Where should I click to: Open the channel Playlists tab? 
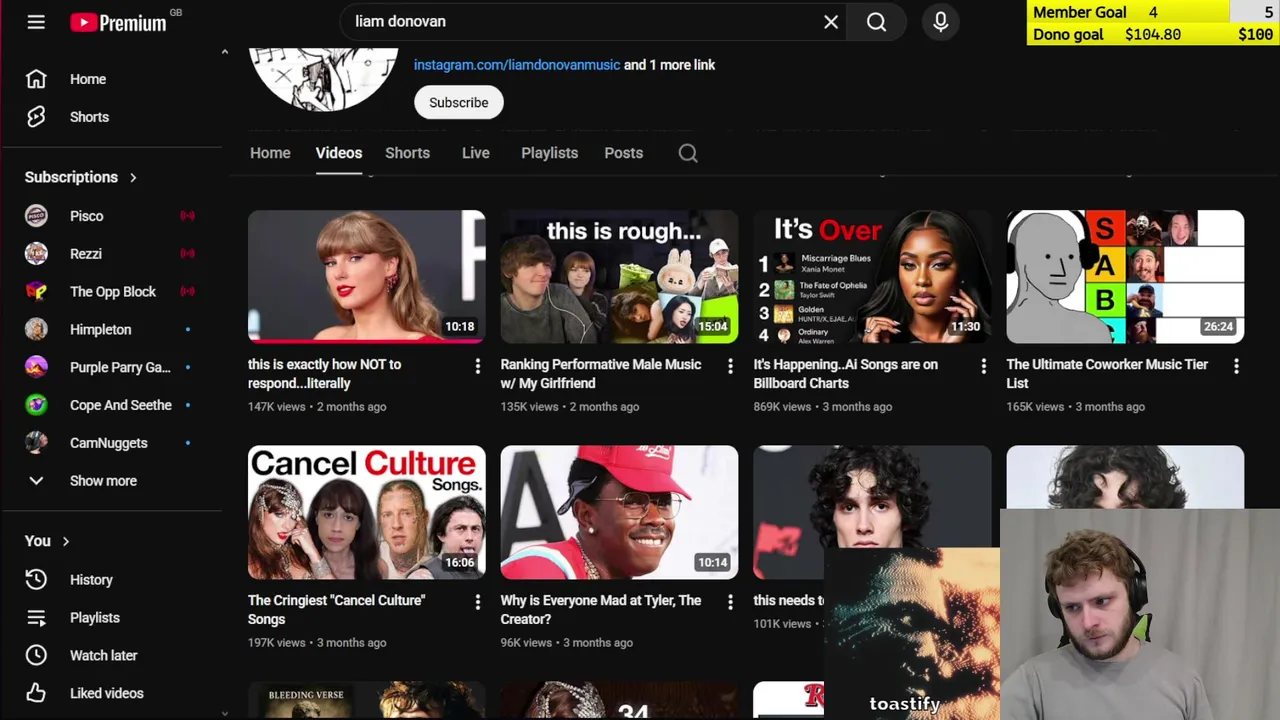[549, 153]
